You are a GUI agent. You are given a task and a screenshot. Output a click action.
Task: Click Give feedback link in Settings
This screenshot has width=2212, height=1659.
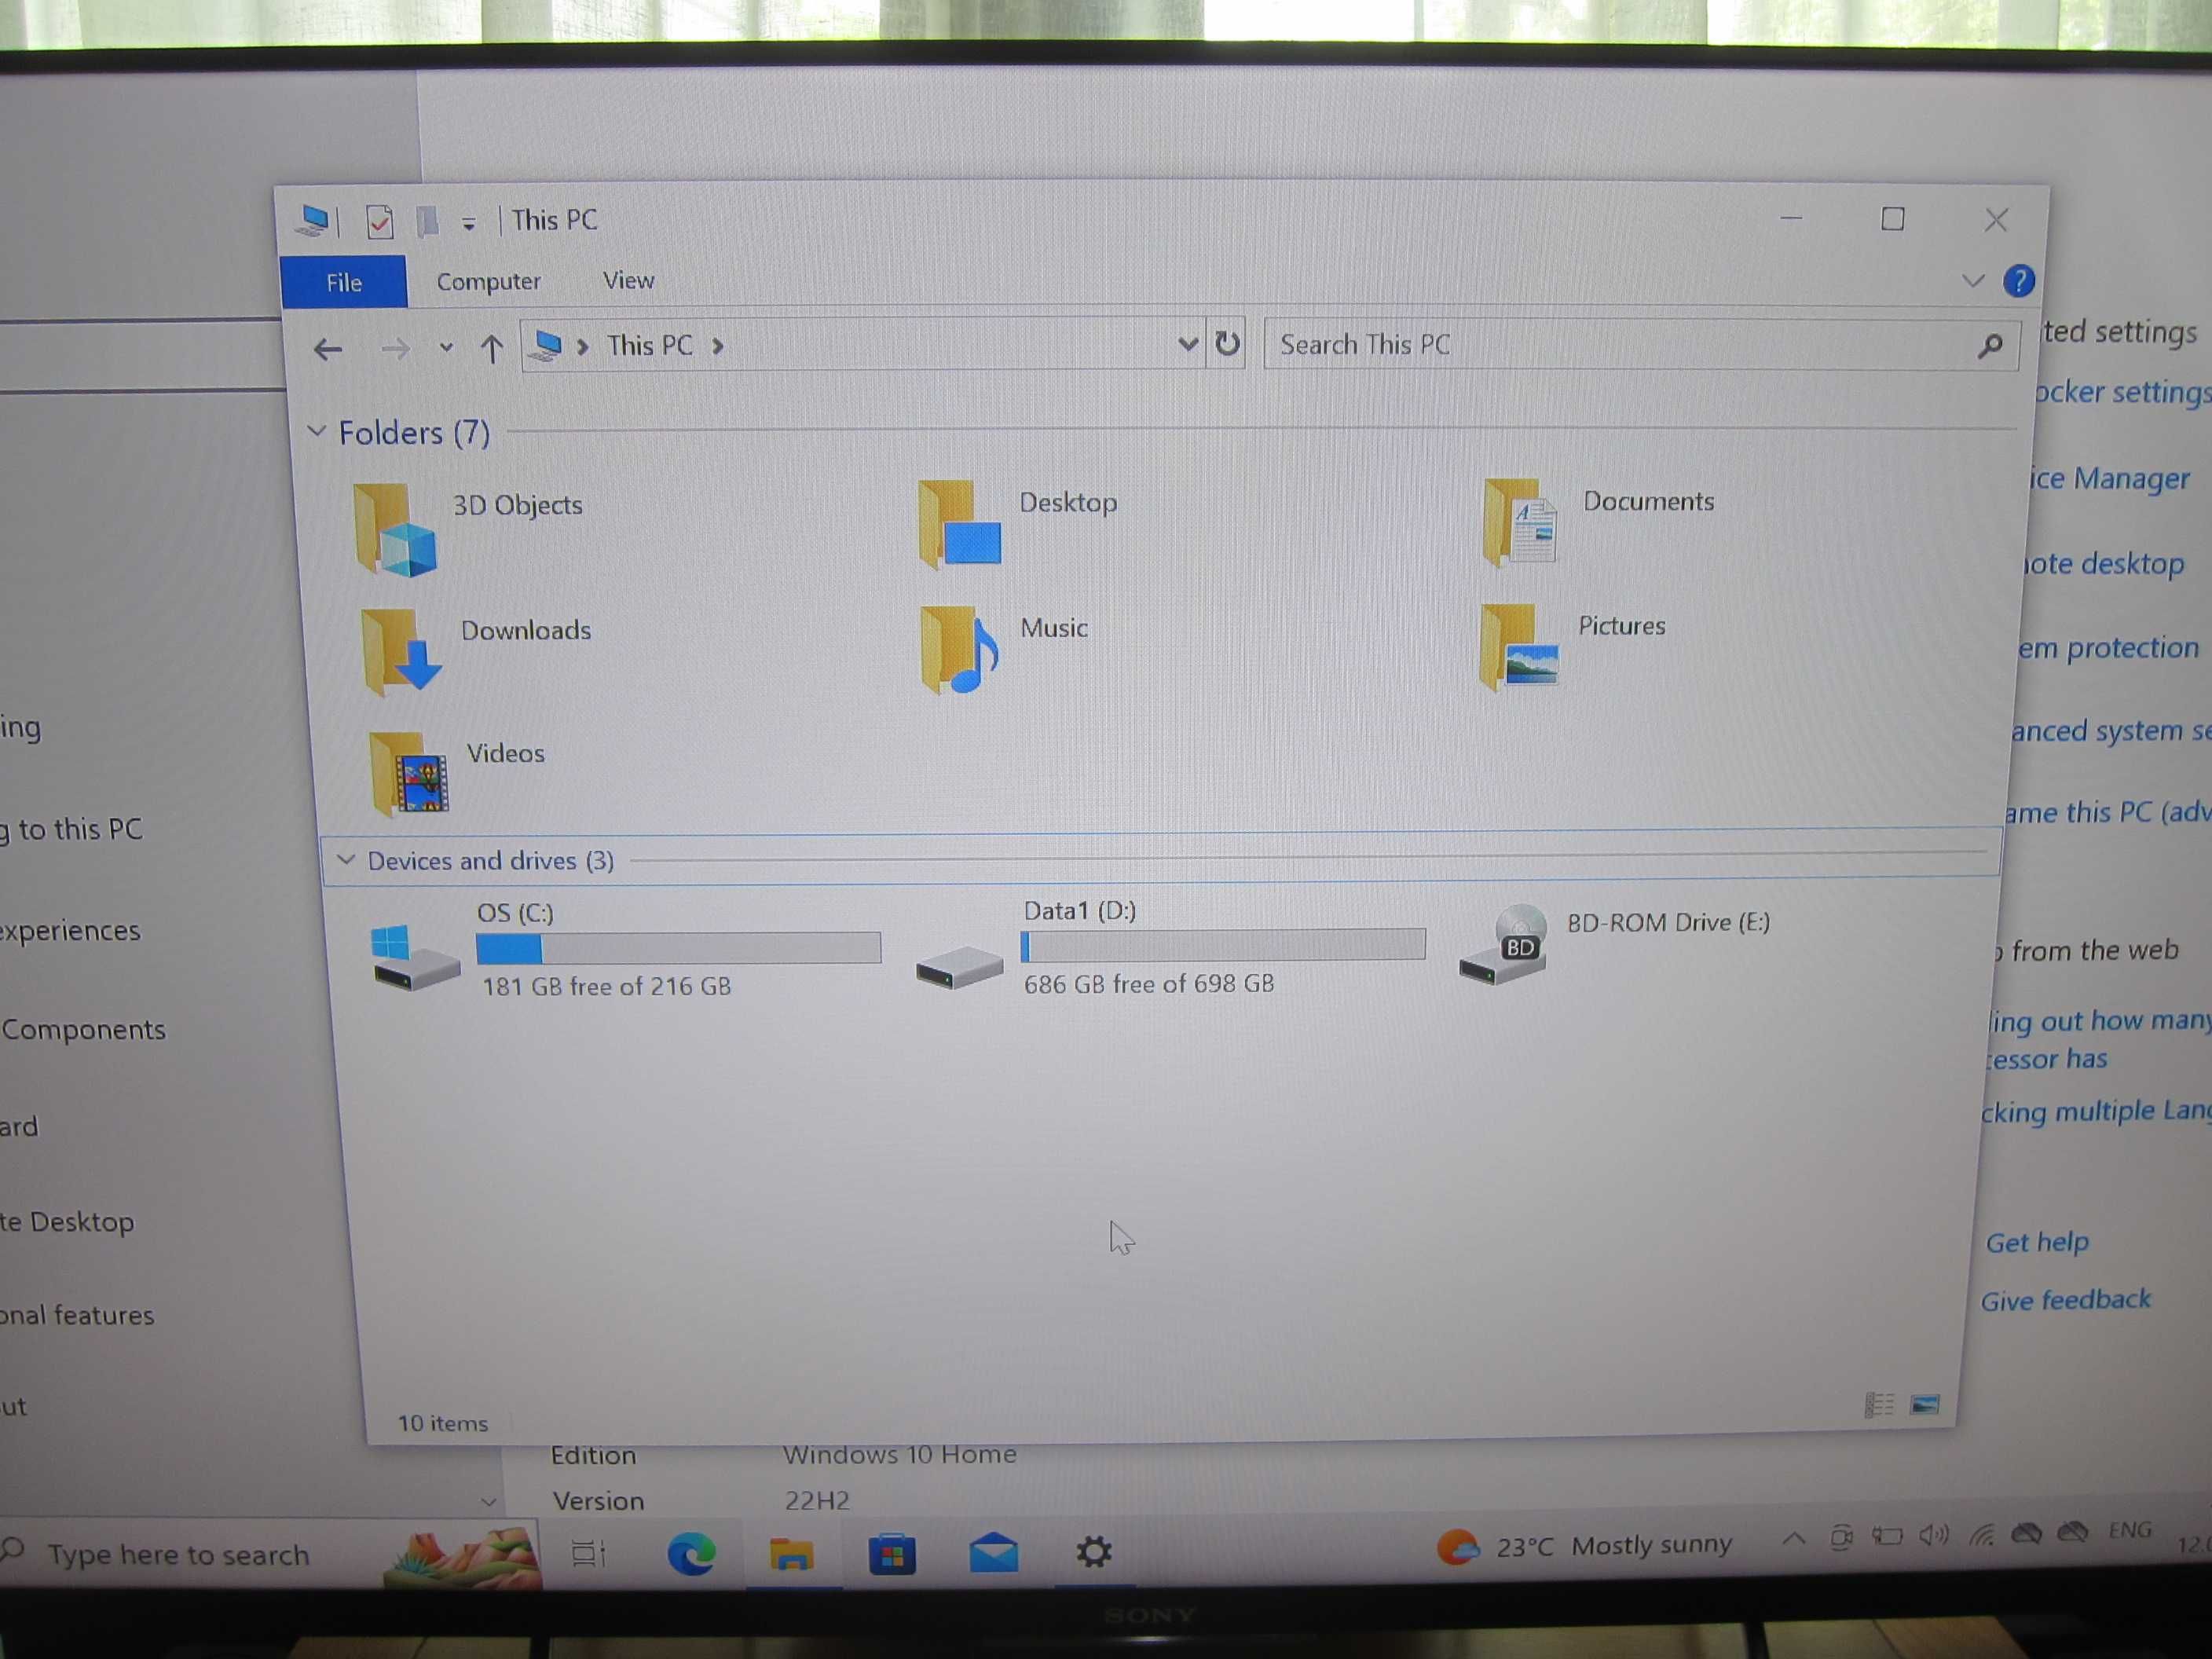[2065, 1300]
